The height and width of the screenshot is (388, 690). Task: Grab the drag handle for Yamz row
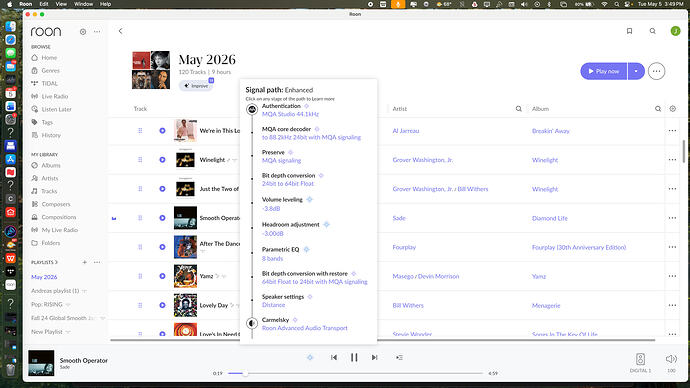[x=140, y=276]
